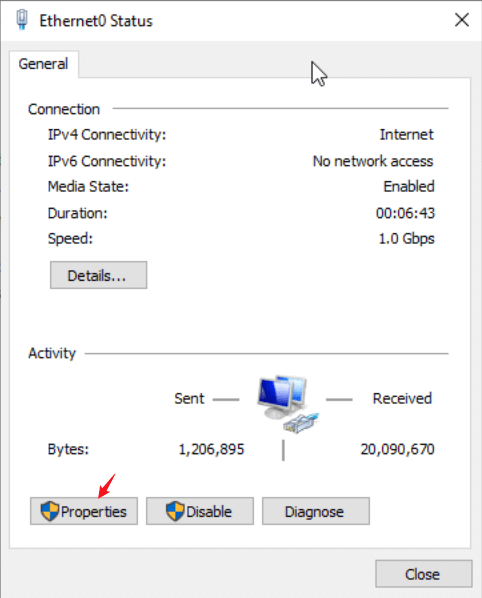Screen dimensions: 482x598
Task: Select the General tab
Action: [x=43, y=64]
